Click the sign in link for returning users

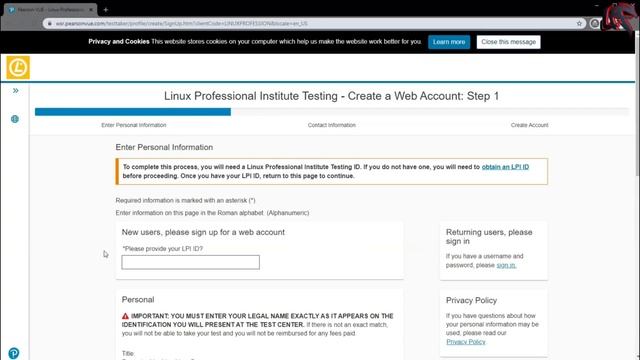pyautogui.click(x=506, y=265)
